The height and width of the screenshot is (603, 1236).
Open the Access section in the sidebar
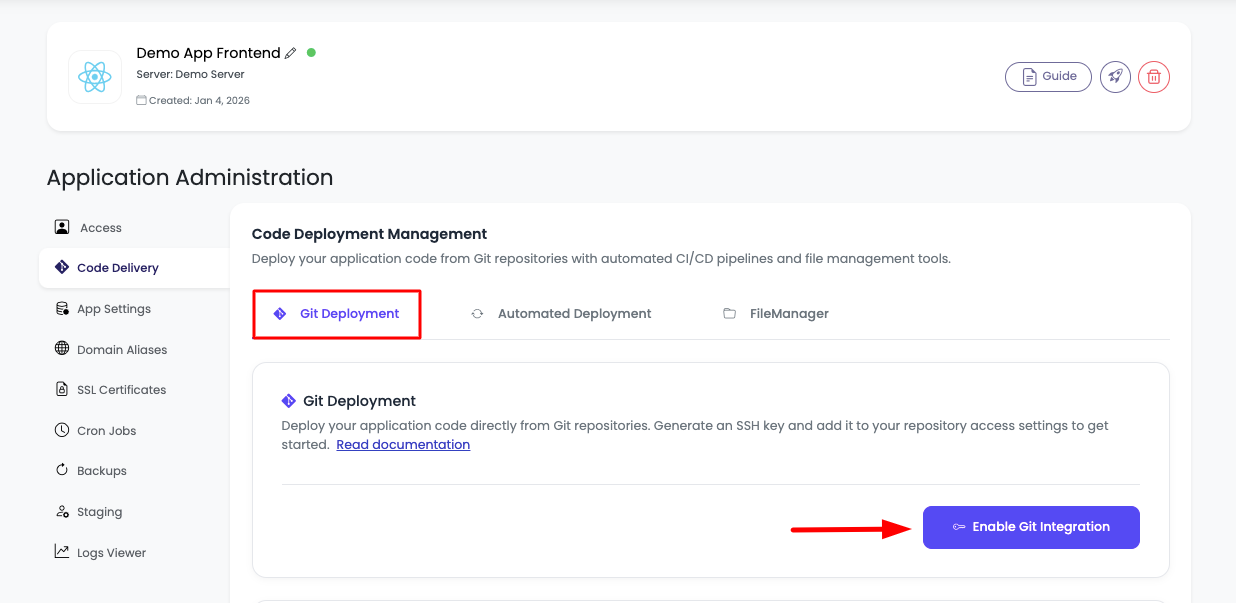(100, 227)
